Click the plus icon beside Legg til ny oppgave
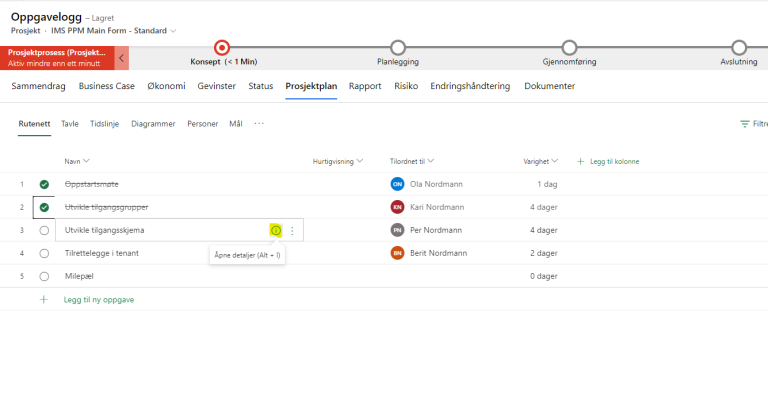 click(x=44, y=299)
